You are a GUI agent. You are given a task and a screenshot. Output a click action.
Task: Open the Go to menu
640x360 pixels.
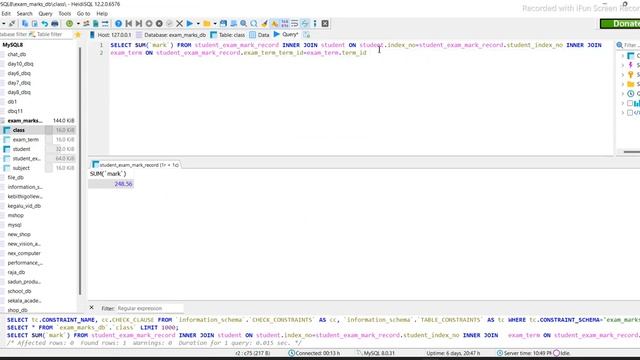tap(83, 13)
